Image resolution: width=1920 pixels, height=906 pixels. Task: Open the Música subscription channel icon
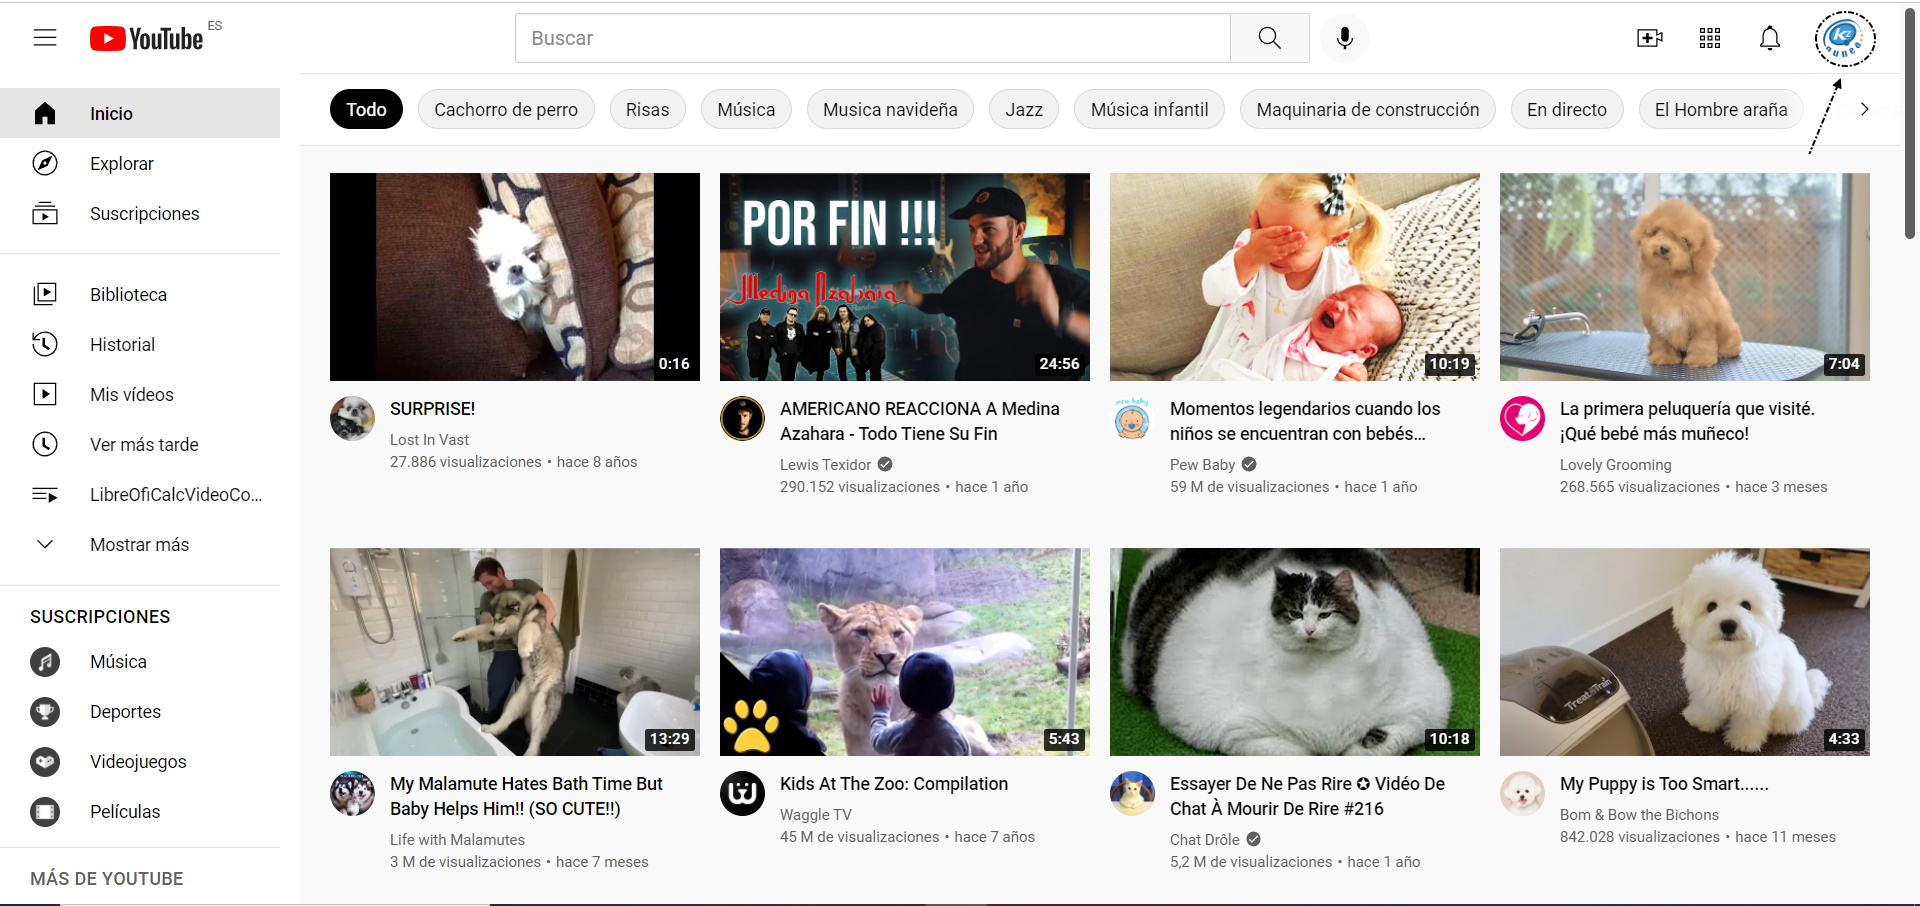[45, 661]
